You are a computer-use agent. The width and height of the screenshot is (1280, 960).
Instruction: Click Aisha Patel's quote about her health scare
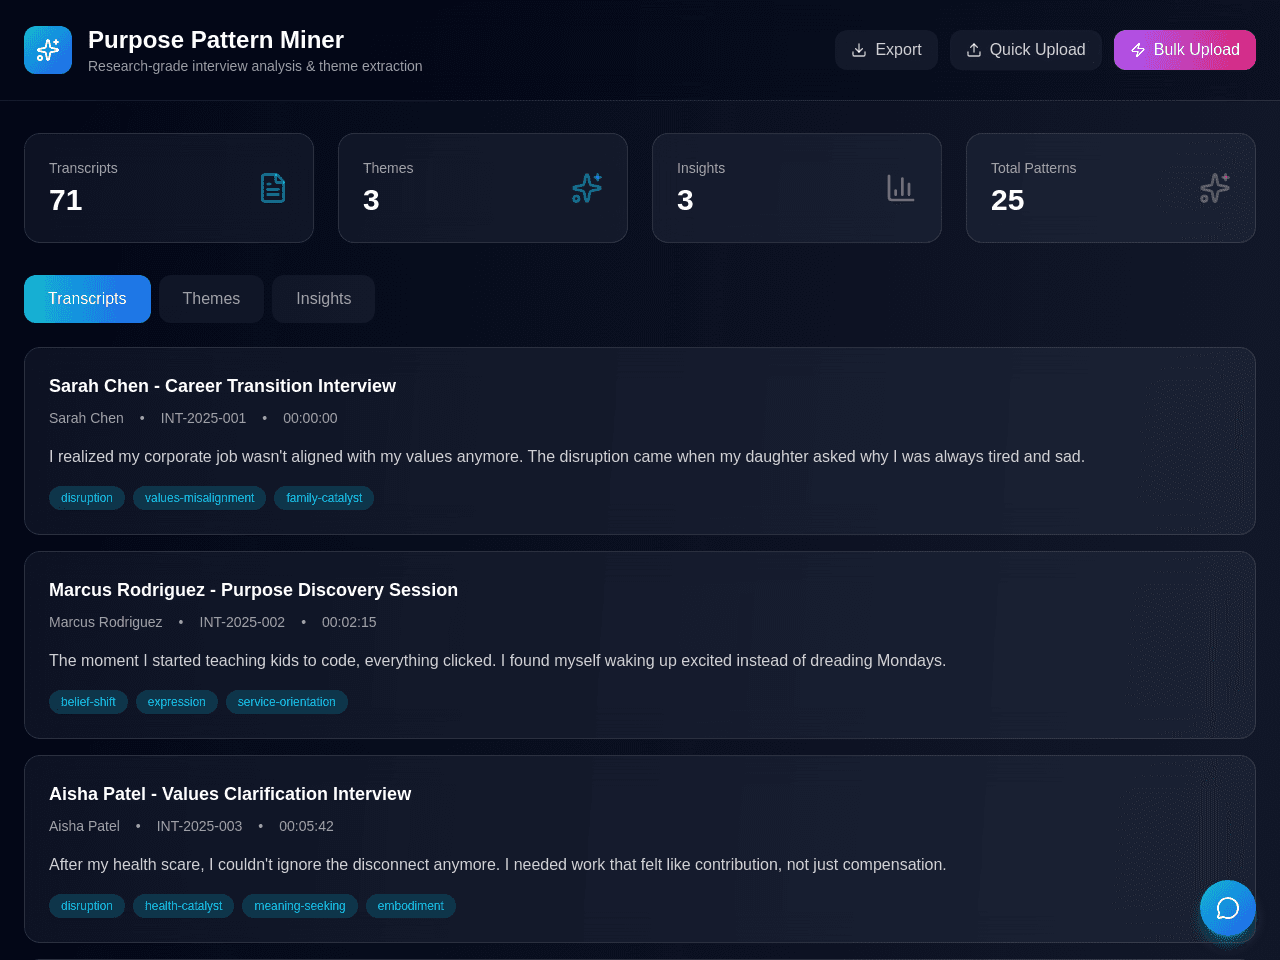(x=497, y=864)
